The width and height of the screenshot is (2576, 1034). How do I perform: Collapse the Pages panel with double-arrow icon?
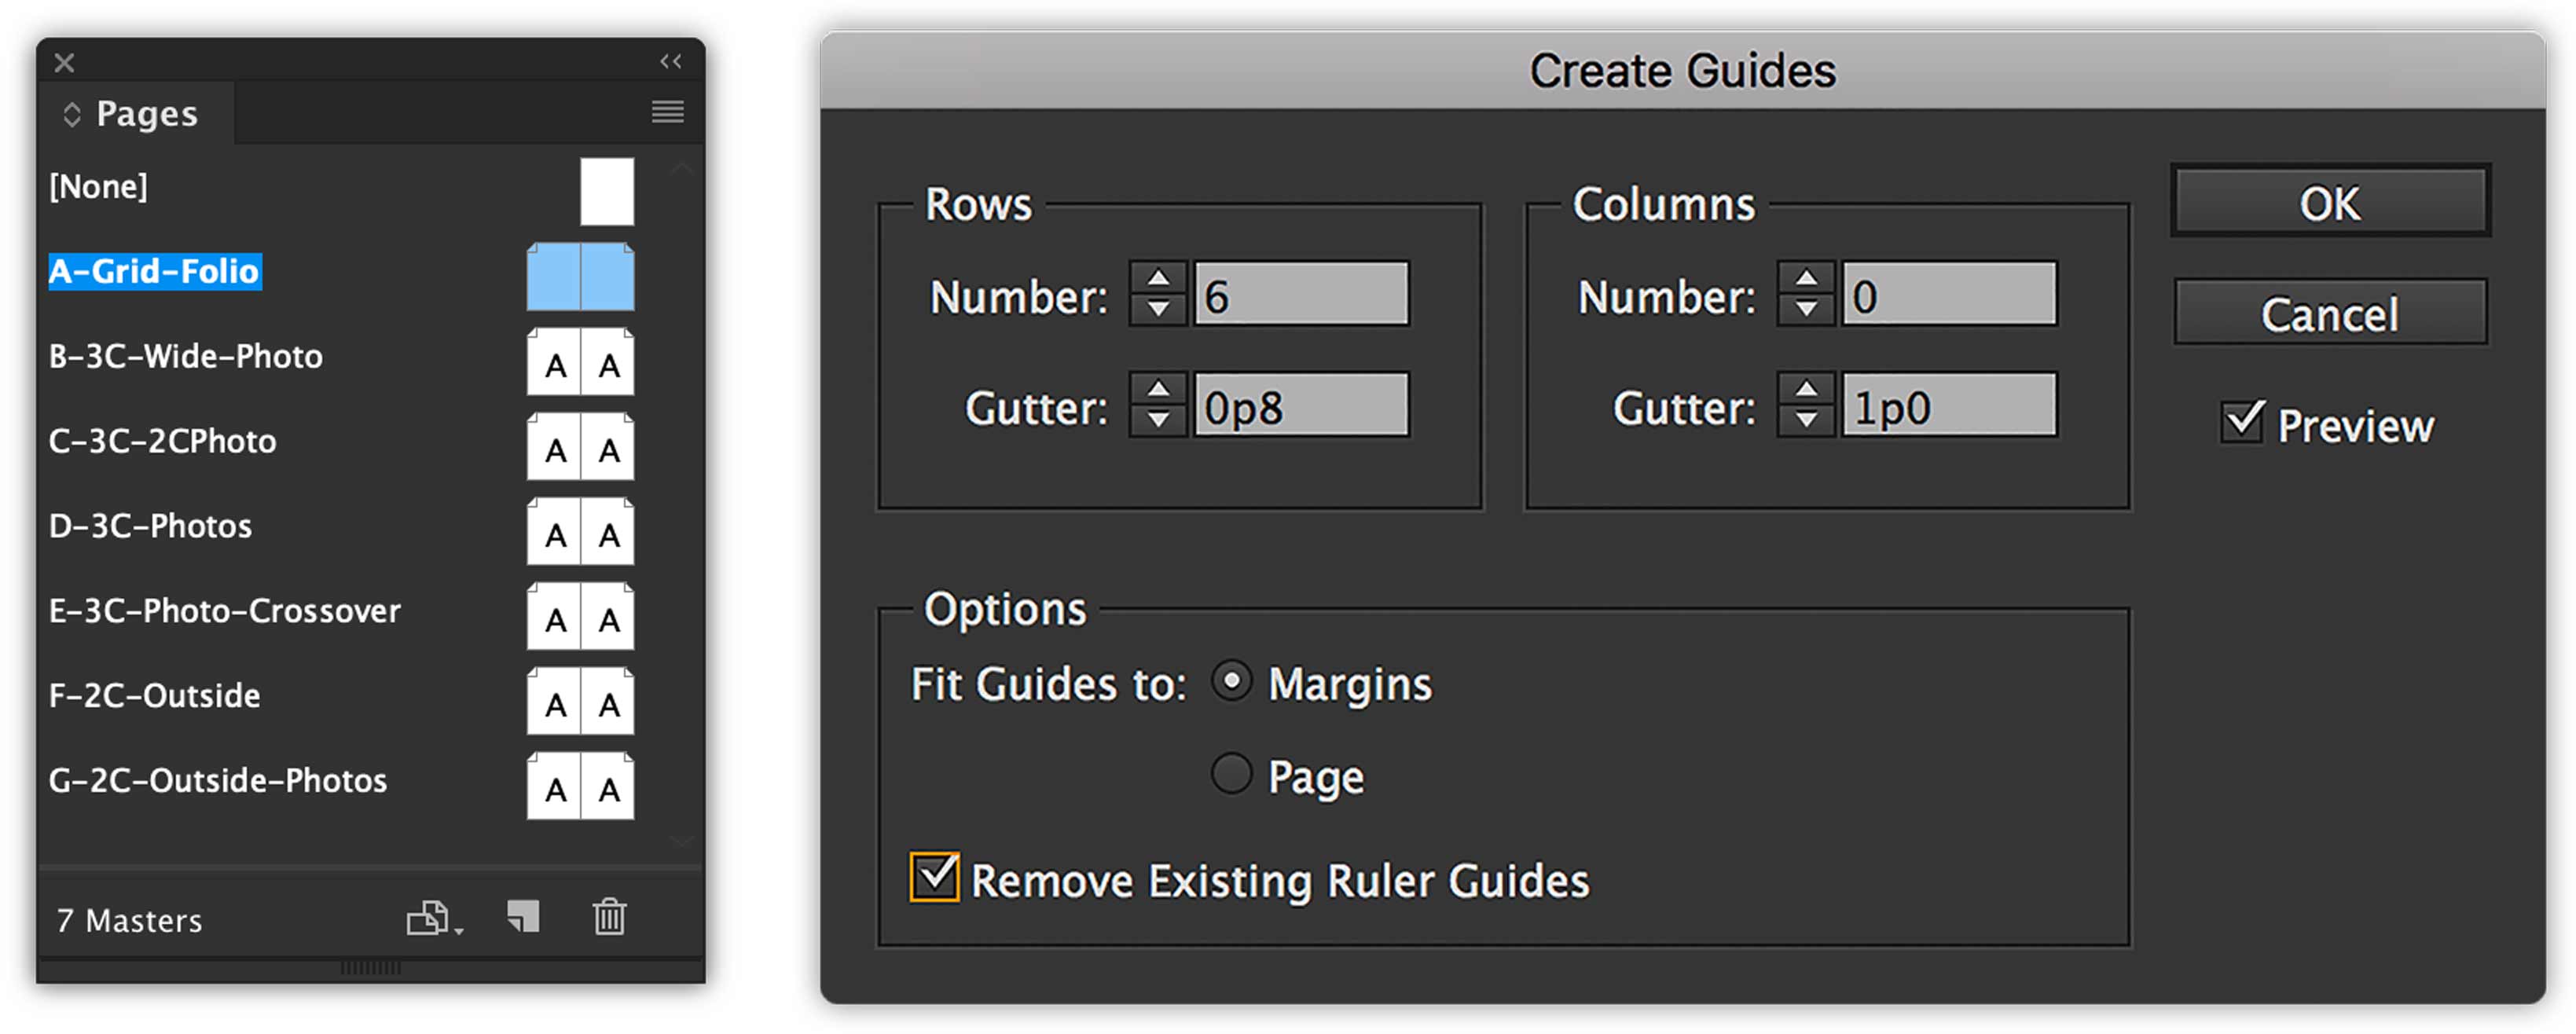671,62
